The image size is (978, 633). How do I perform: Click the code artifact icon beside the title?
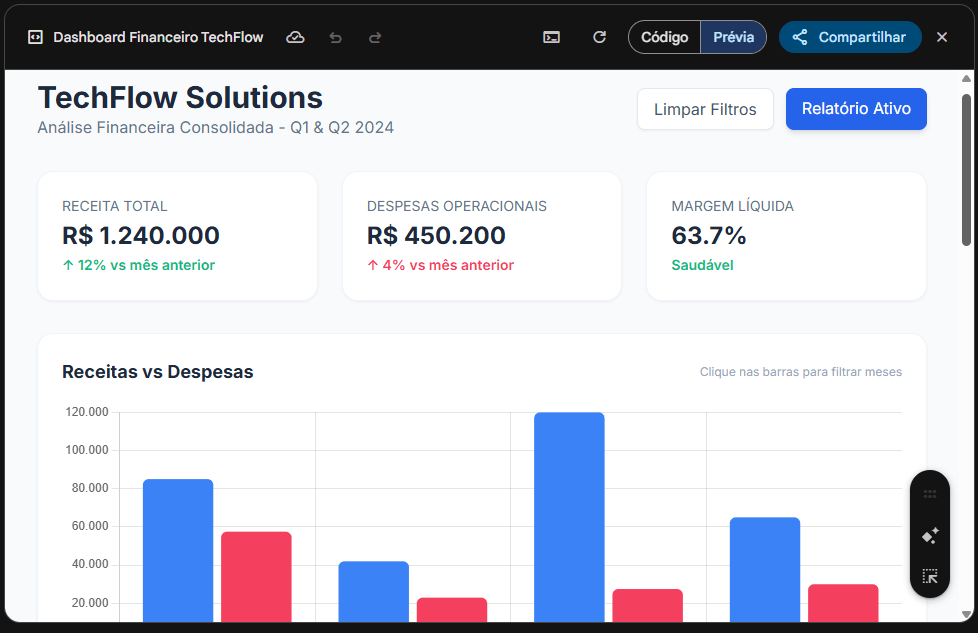tap(36, 37)
